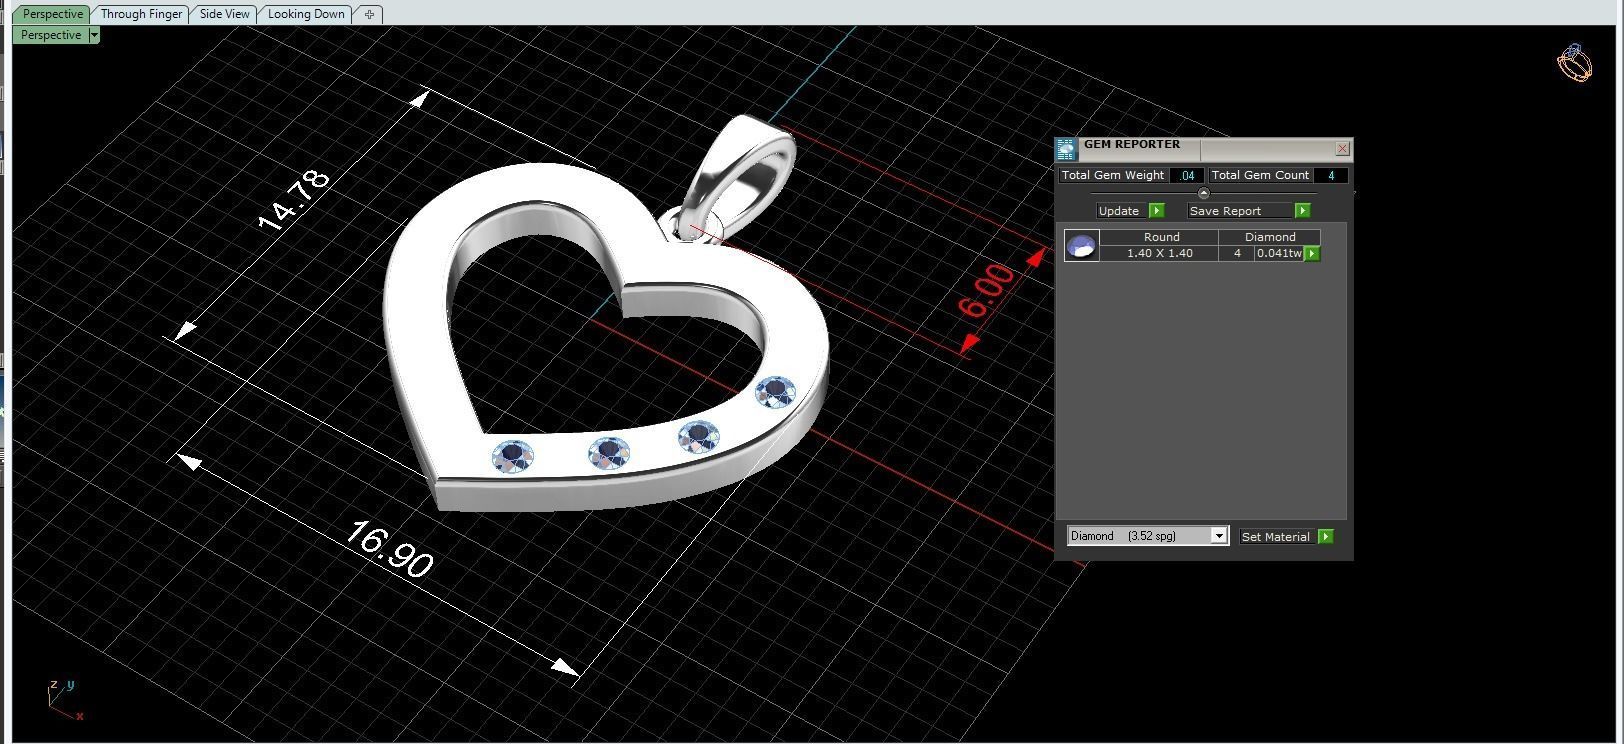Add a new viewport tab with the plus icon
The height and width of the screenshot is (744, 1624).
point(369,14)
